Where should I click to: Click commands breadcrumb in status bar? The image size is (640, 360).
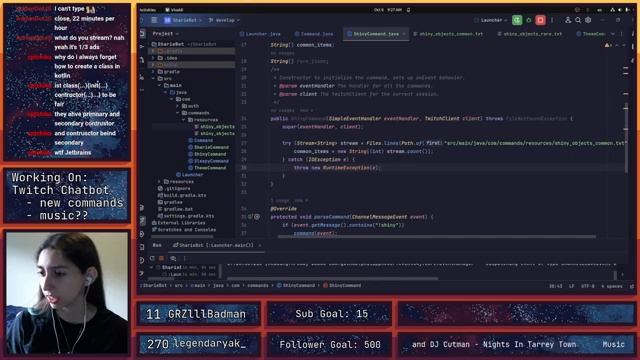[258, 286]
